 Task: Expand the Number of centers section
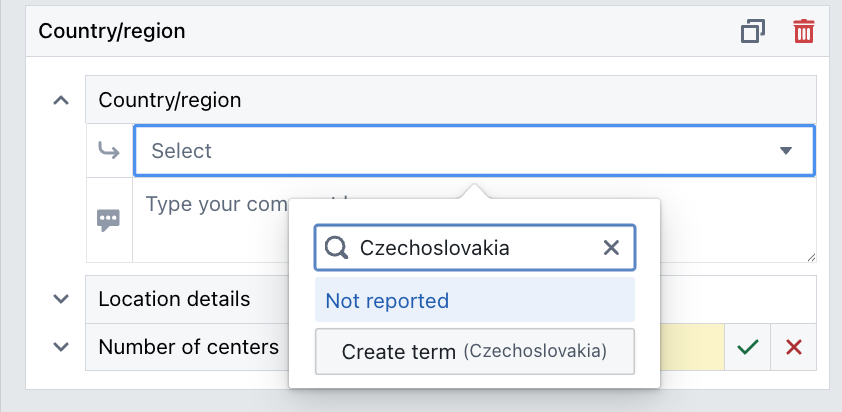pos(61,347)
